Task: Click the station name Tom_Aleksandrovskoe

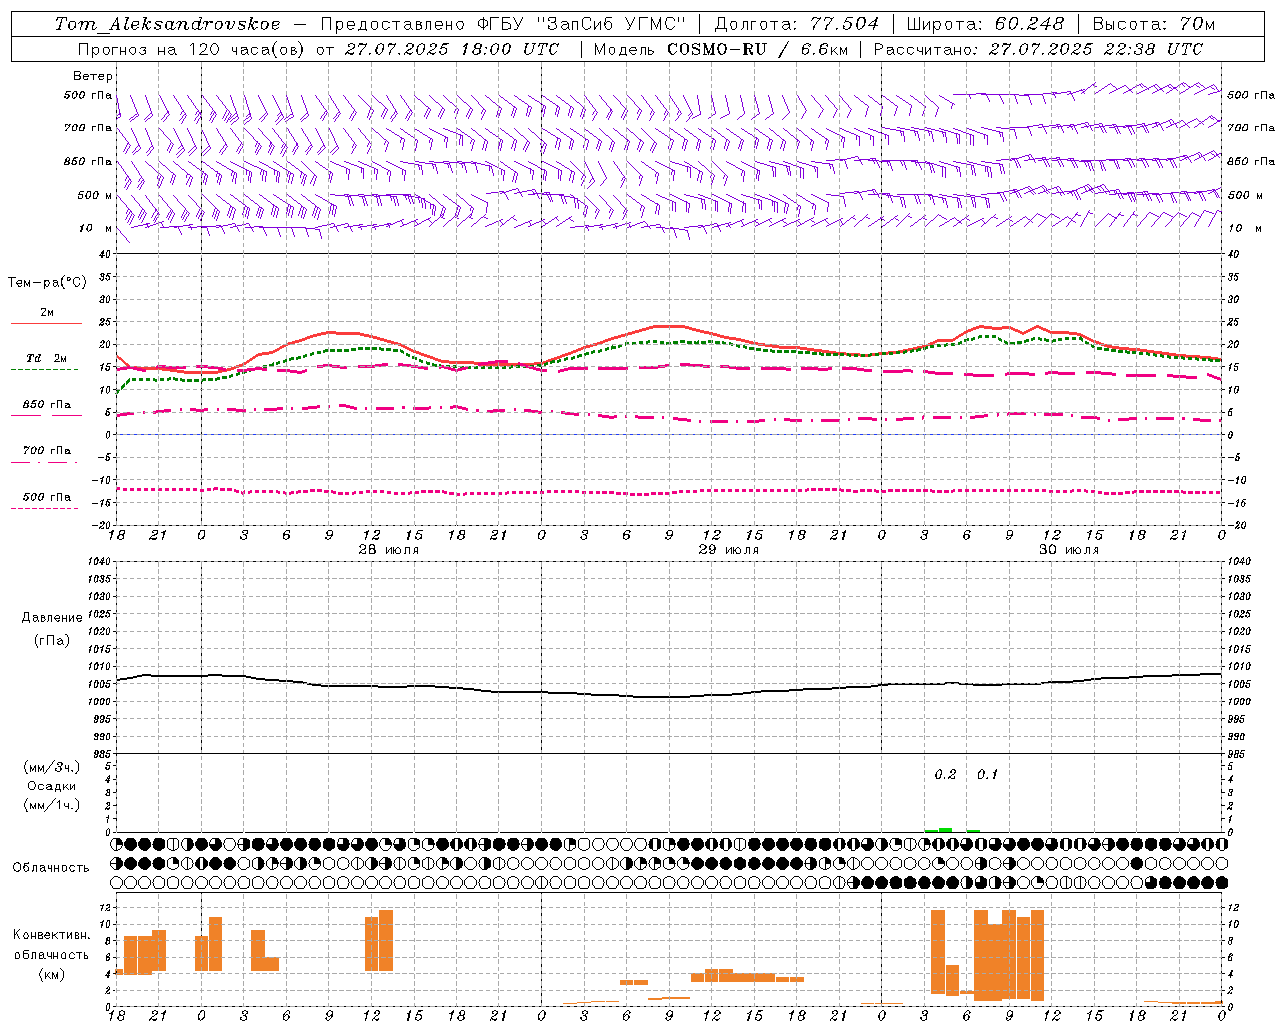Action: click(x=167, y=24)
